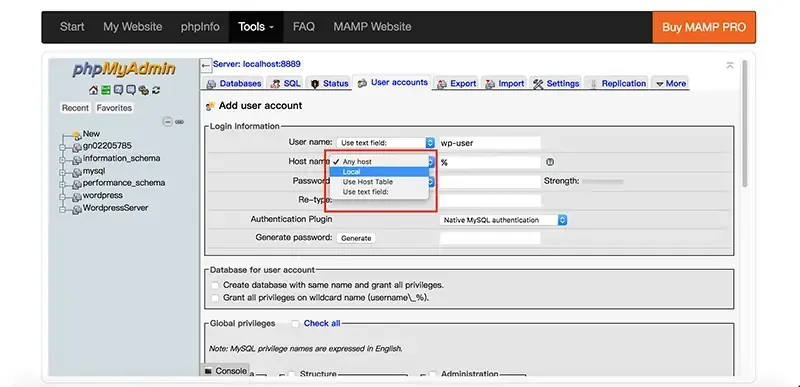Open the User accounts tab
The height and width of the screenshot is (387, 800).
tap(392, 82)
